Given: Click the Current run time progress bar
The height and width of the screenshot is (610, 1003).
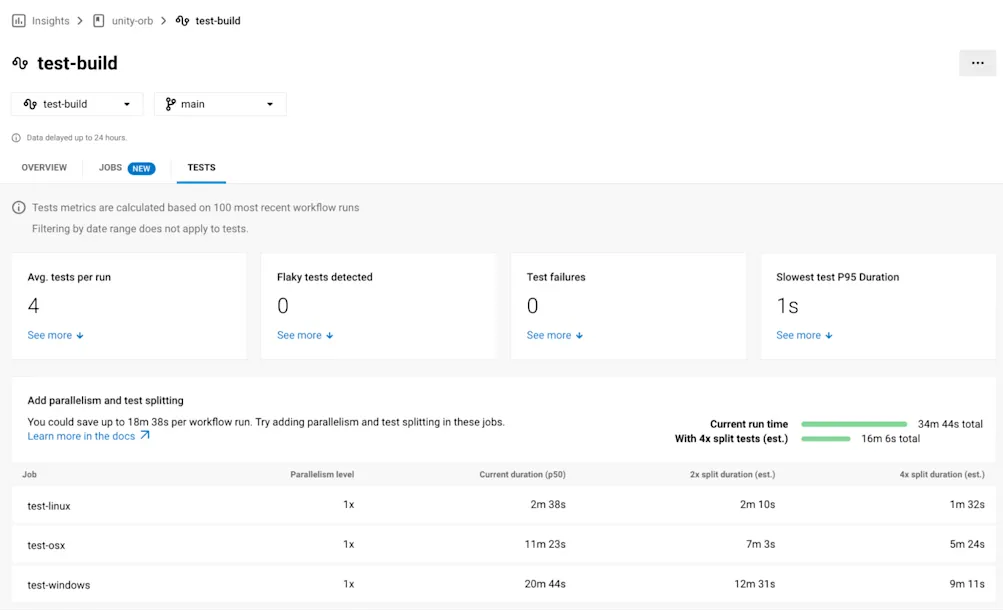Looking at the screenshot, I should (853, 424).
